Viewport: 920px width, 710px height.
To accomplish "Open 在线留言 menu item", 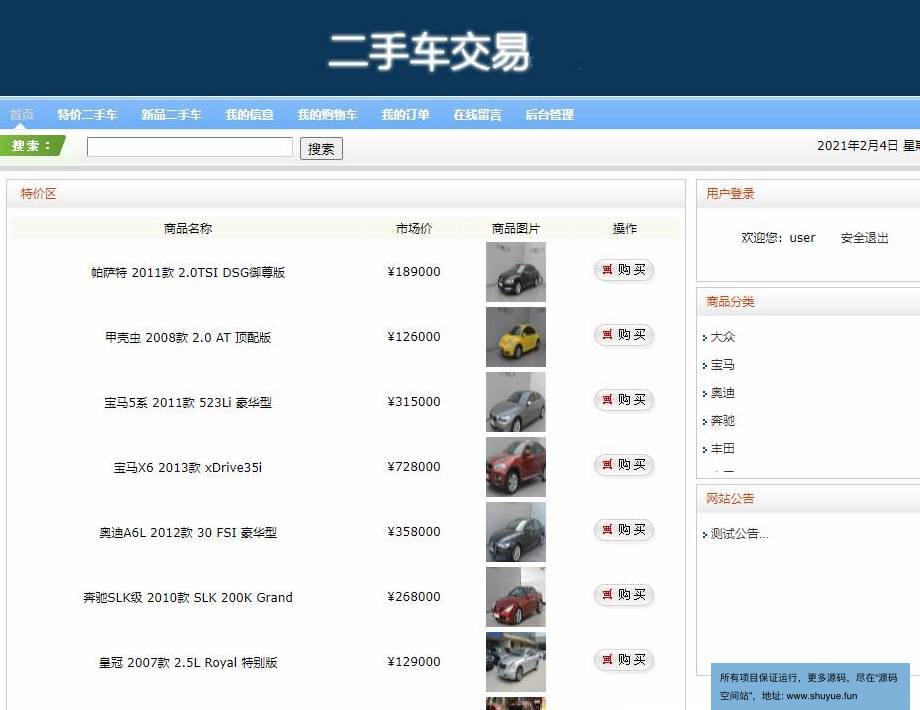I will tap(478, 114).
